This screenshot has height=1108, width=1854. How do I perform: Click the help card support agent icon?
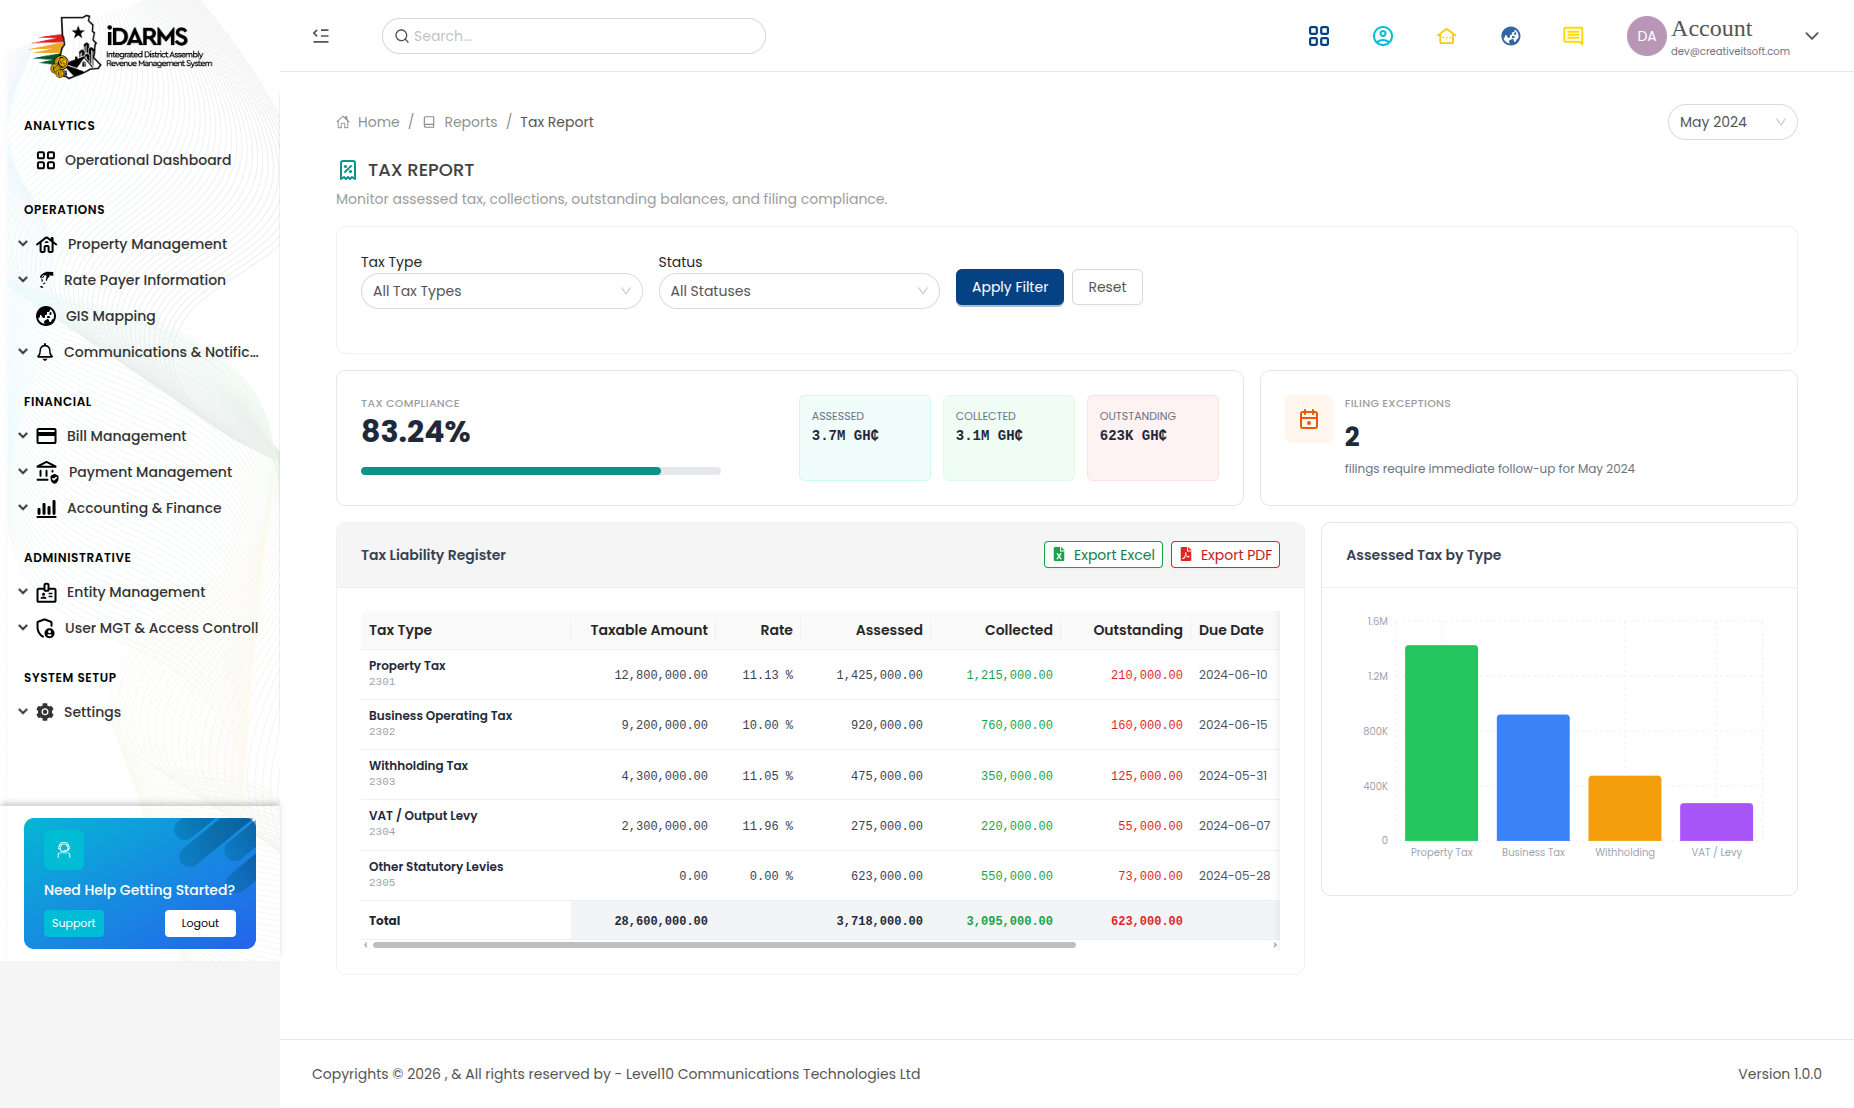tap(64, 850)
